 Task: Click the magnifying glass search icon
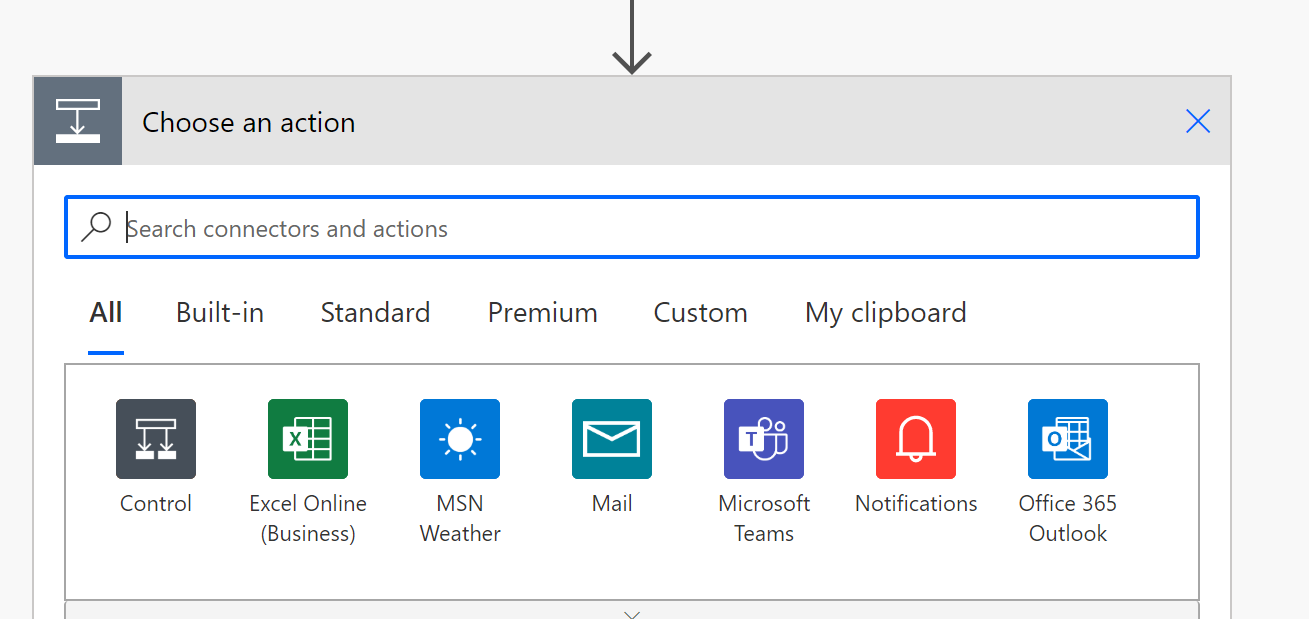pyautogui.click(x=96, y=228)
